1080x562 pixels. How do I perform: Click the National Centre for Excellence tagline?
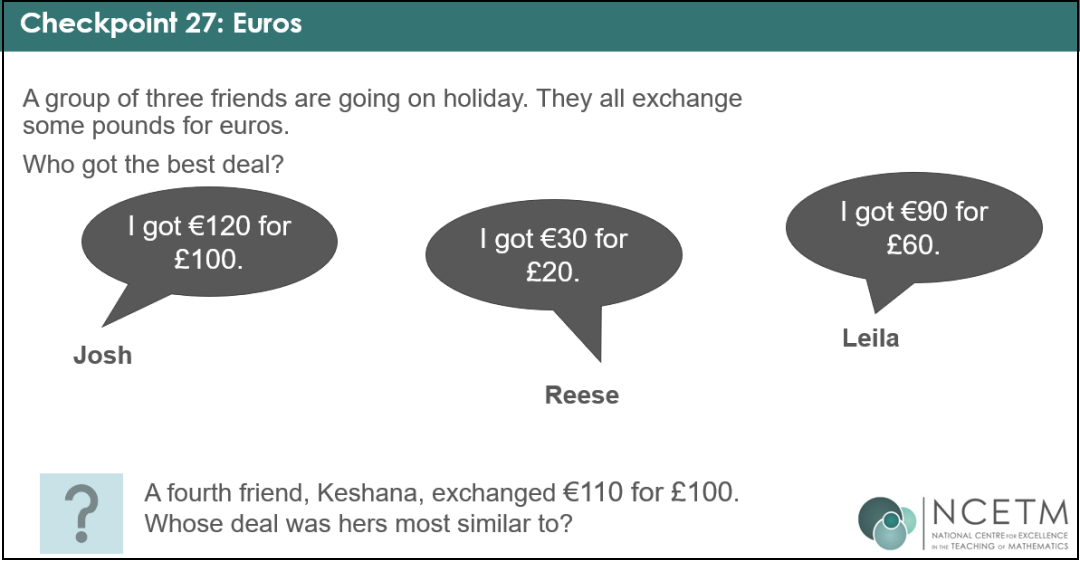pyautogui.click(x=999, y=541)
